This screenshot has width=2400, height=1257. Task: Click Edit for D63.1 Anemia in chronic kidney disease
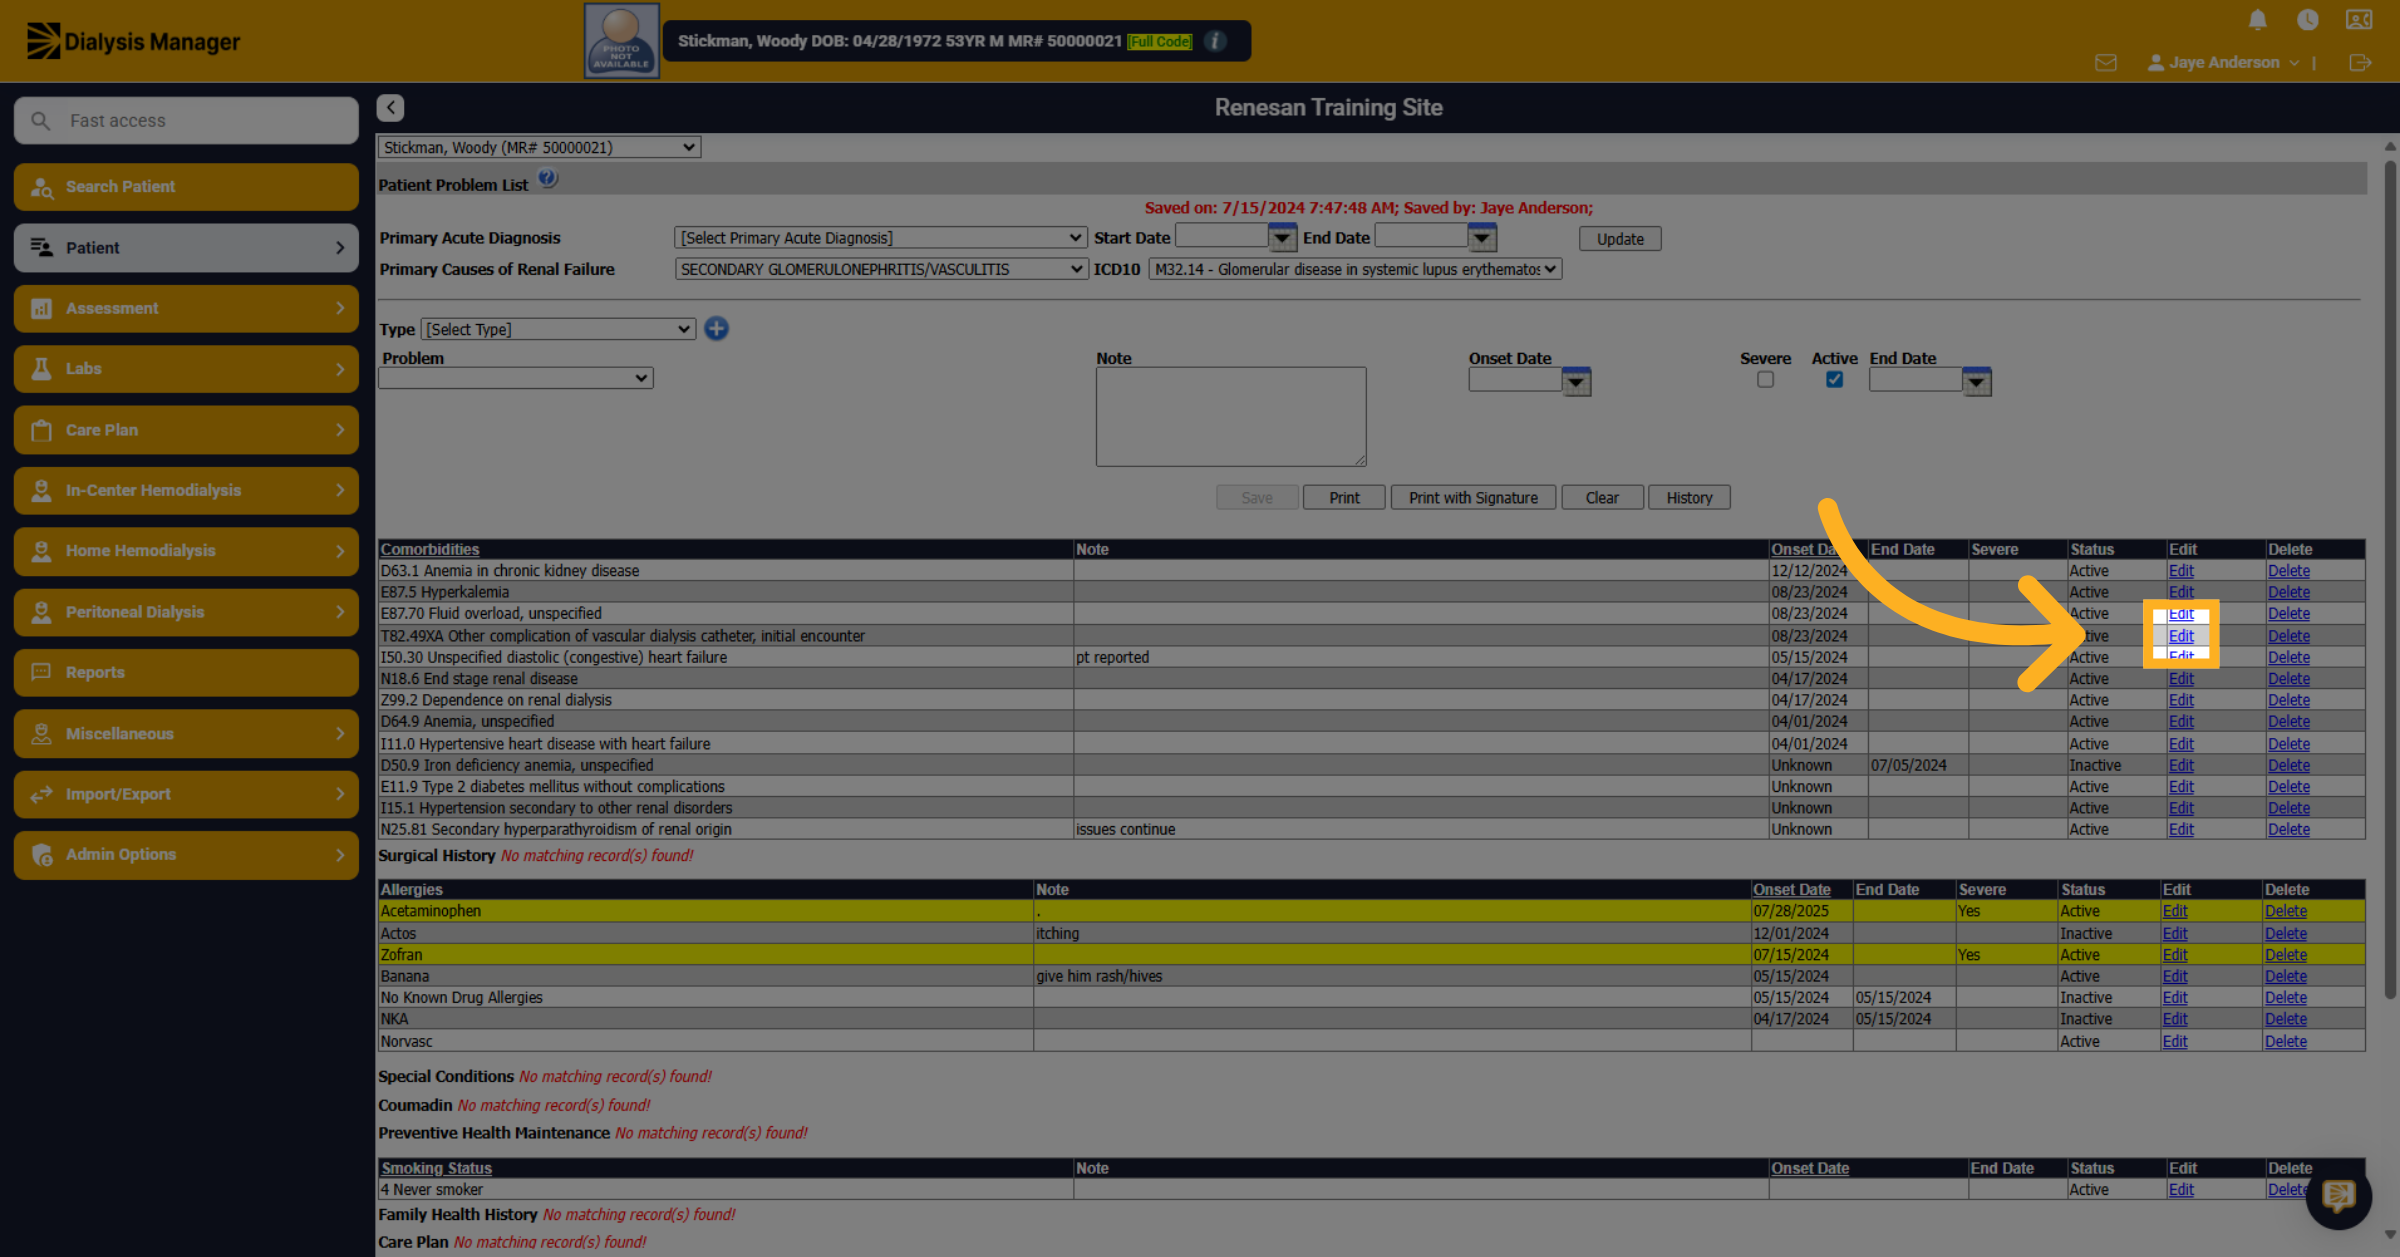pyautogui.click(x=2181, y=571)
